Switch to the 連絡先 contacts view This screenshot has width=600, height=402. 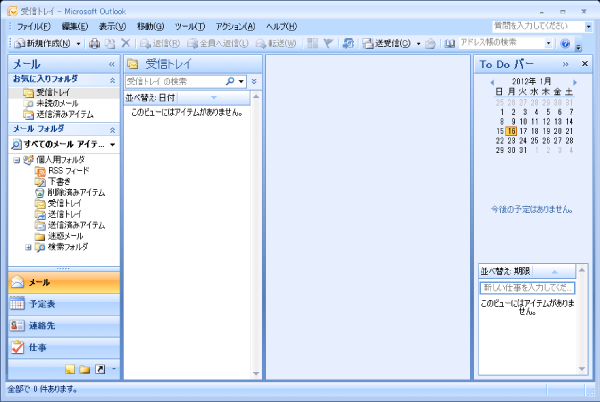click(x=64, y=326)
